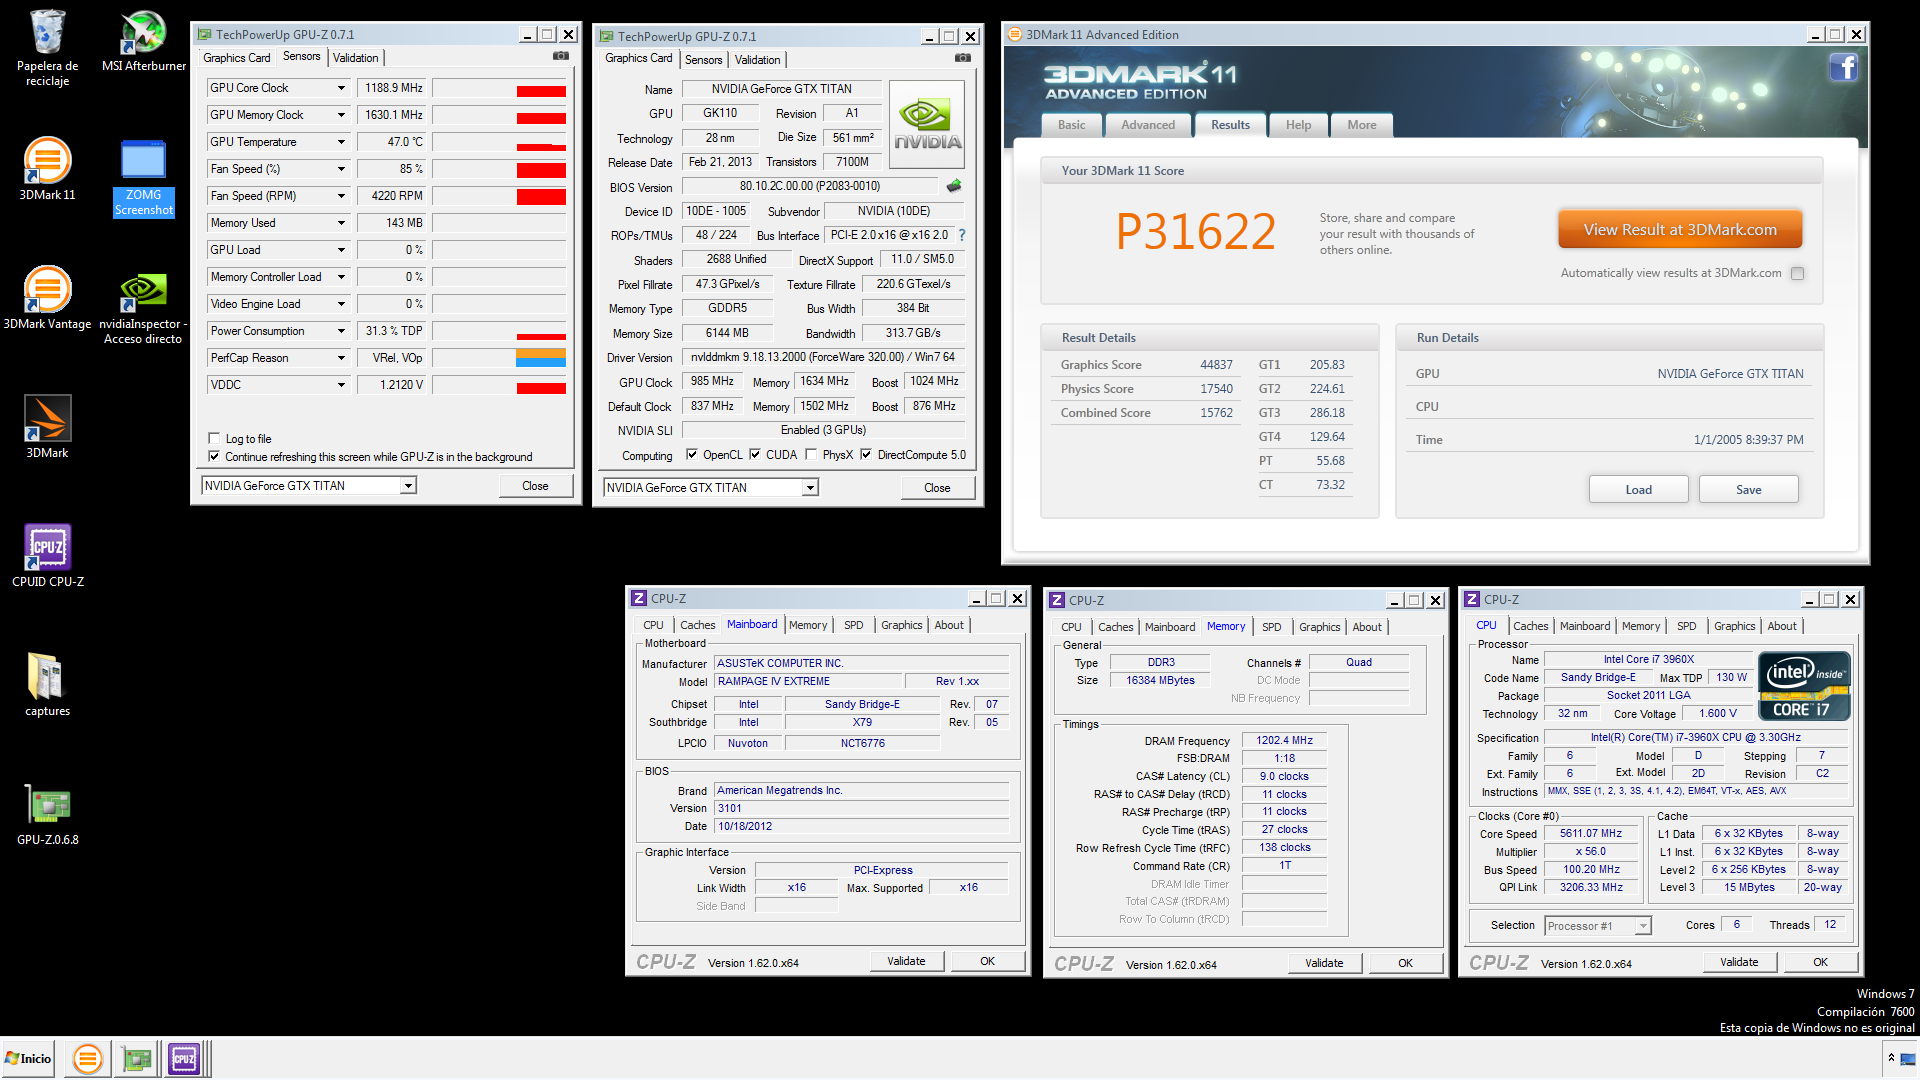Image resolution: width=1920 pixels, height=1080 pixels.
Task: Click the 3DMark 11 taskbar icon
Action: click(88, 1059)
